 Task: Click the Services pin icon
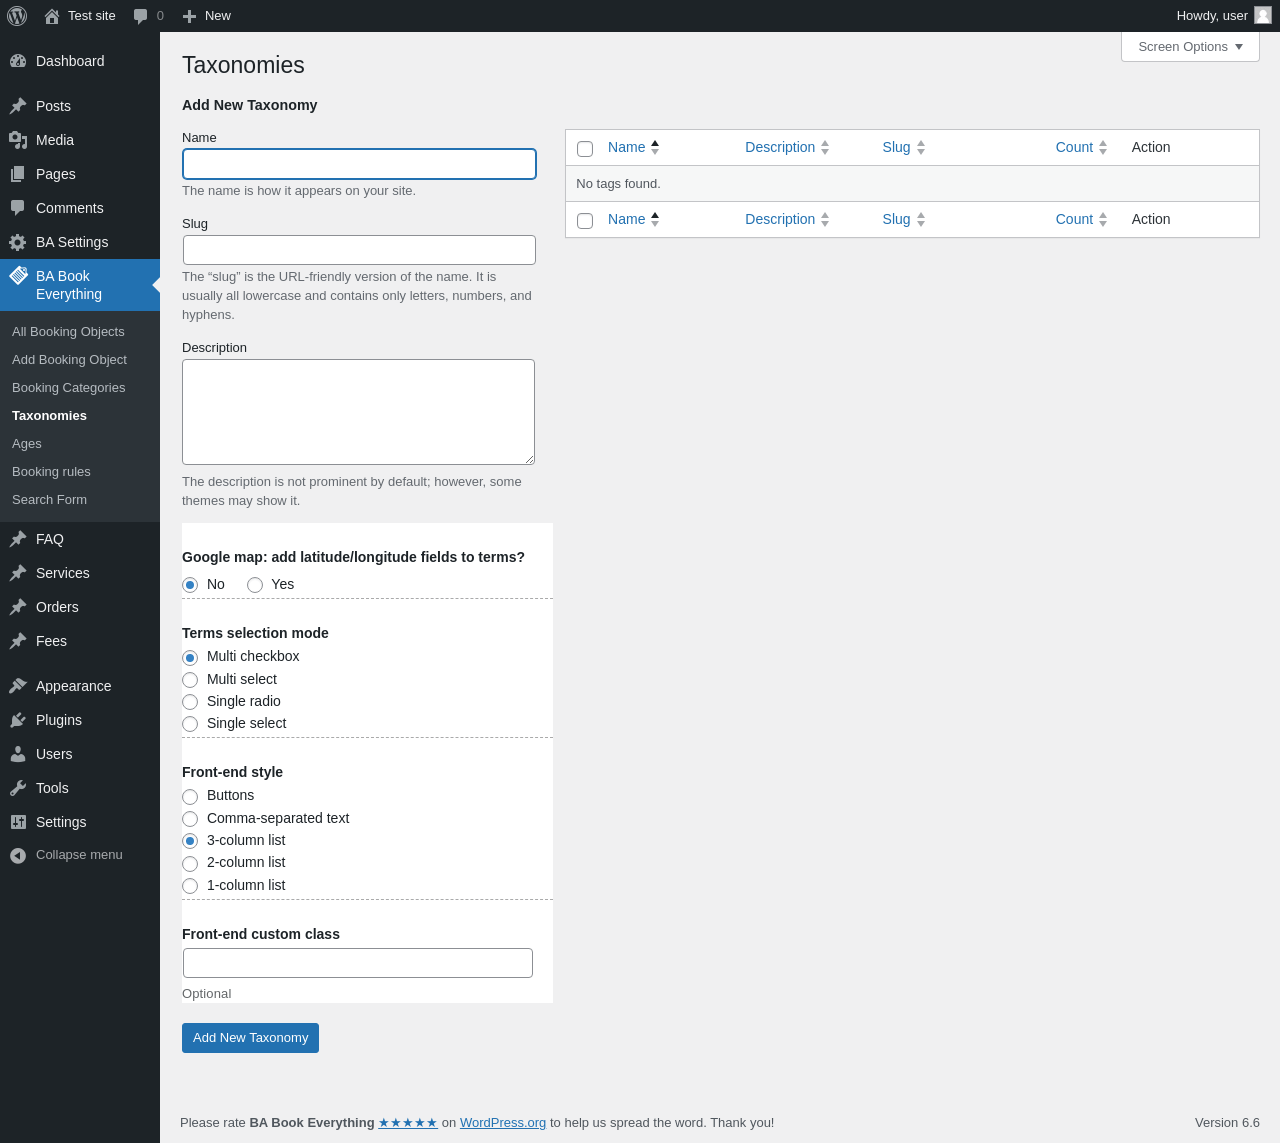click(18, 573)
